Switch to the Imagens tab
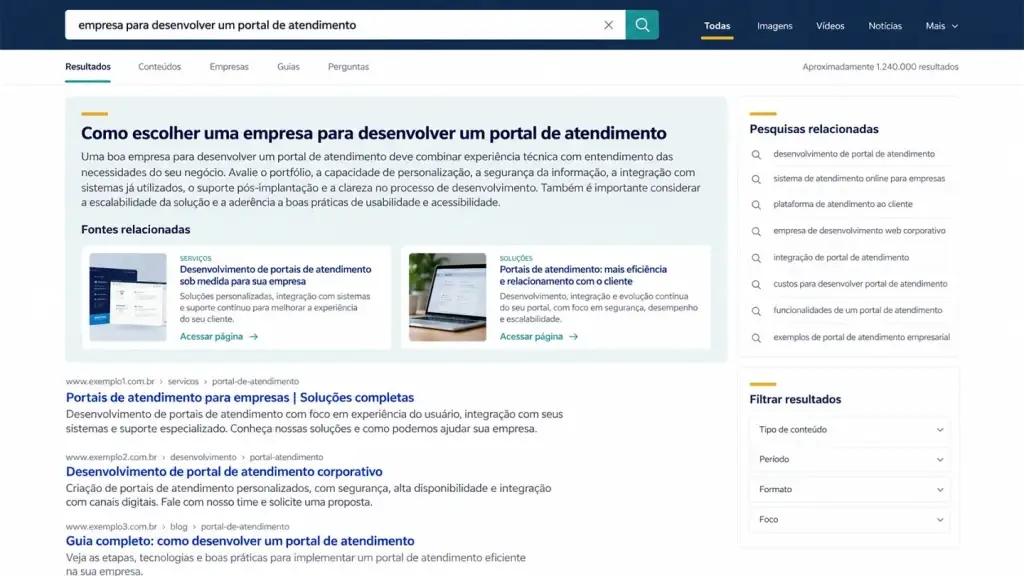 tap(775, 26)
